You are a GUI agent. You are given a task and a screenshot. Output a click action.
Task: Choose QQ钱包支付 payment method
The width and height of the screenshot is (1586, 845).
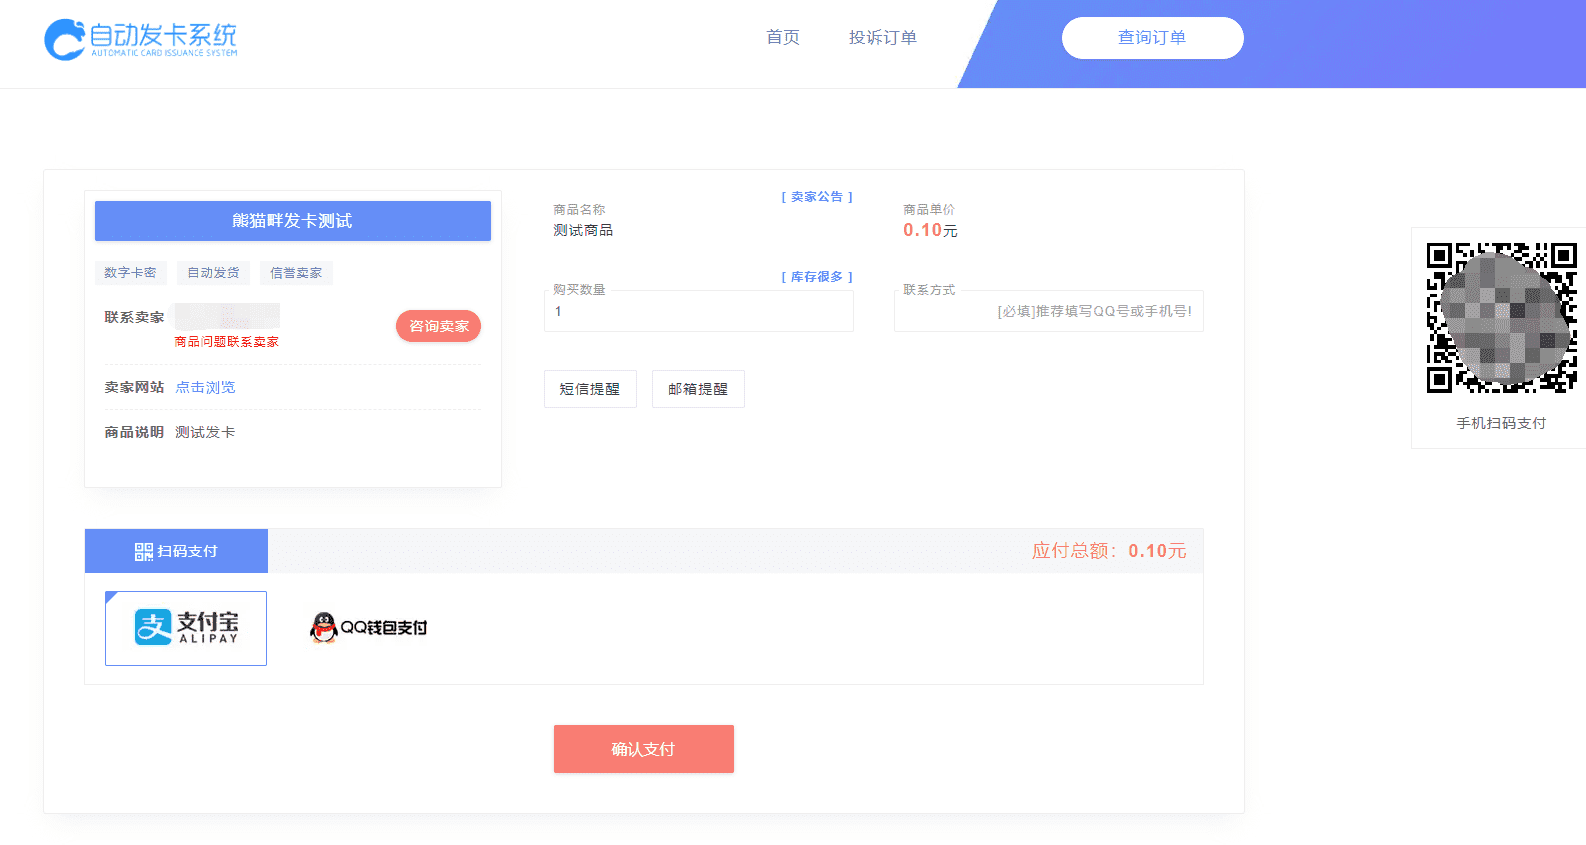coord(368,628)
